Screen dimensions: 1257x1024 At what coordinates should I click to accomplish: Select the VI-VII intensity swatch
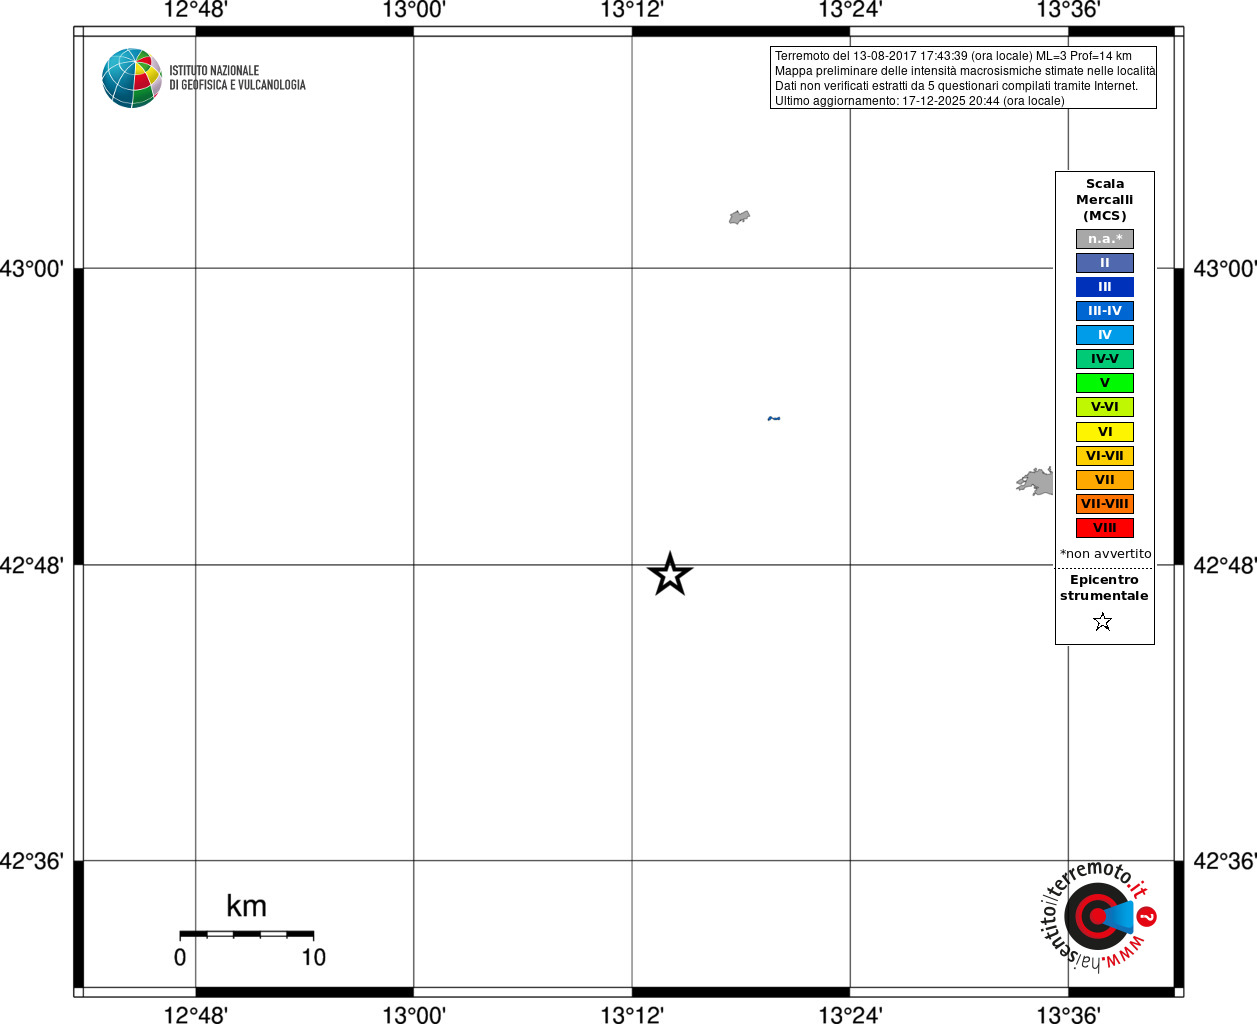(1105, 456)
